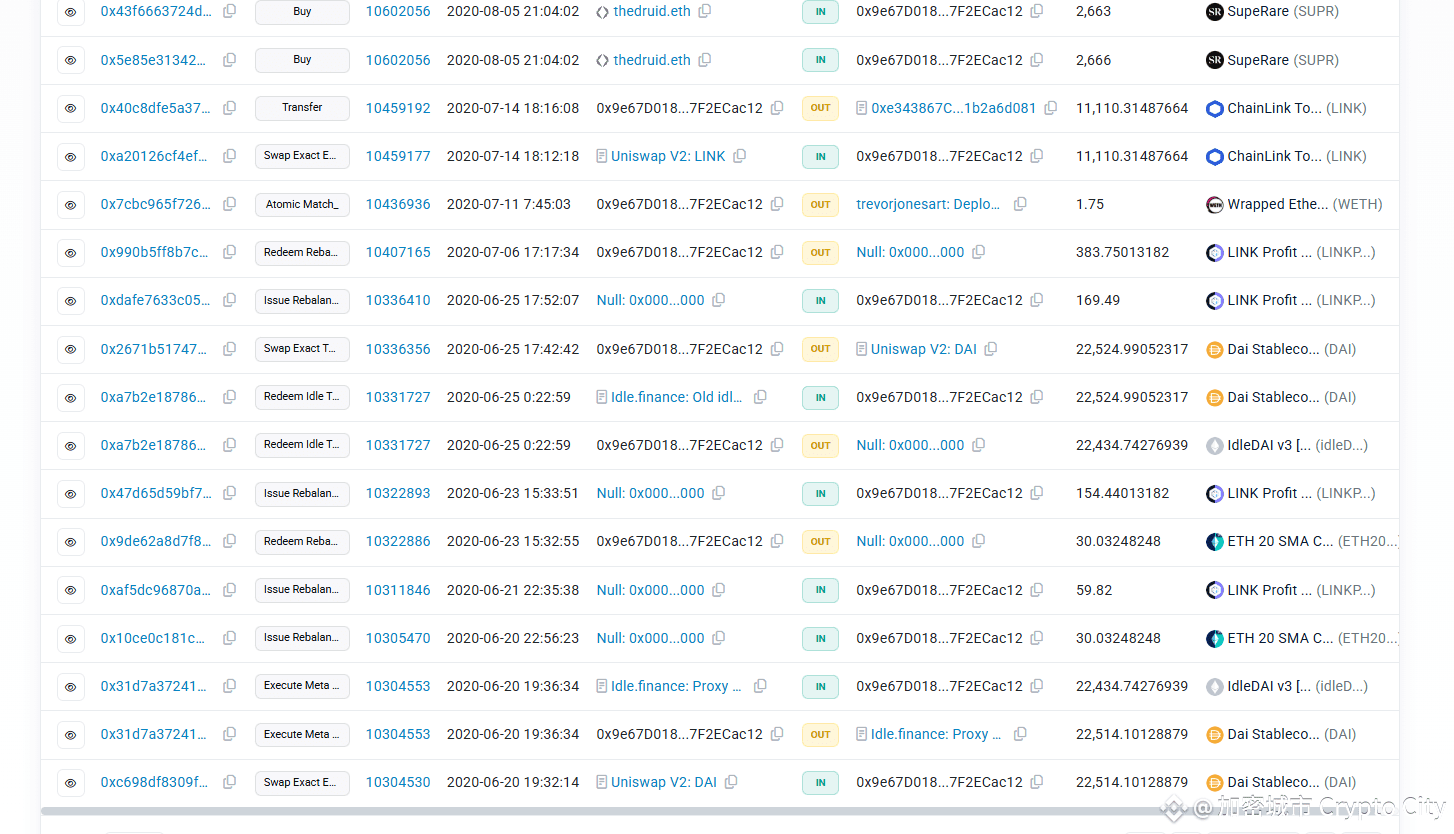Open block 10305470
1454x834 pixels.
tap(398, 638)
